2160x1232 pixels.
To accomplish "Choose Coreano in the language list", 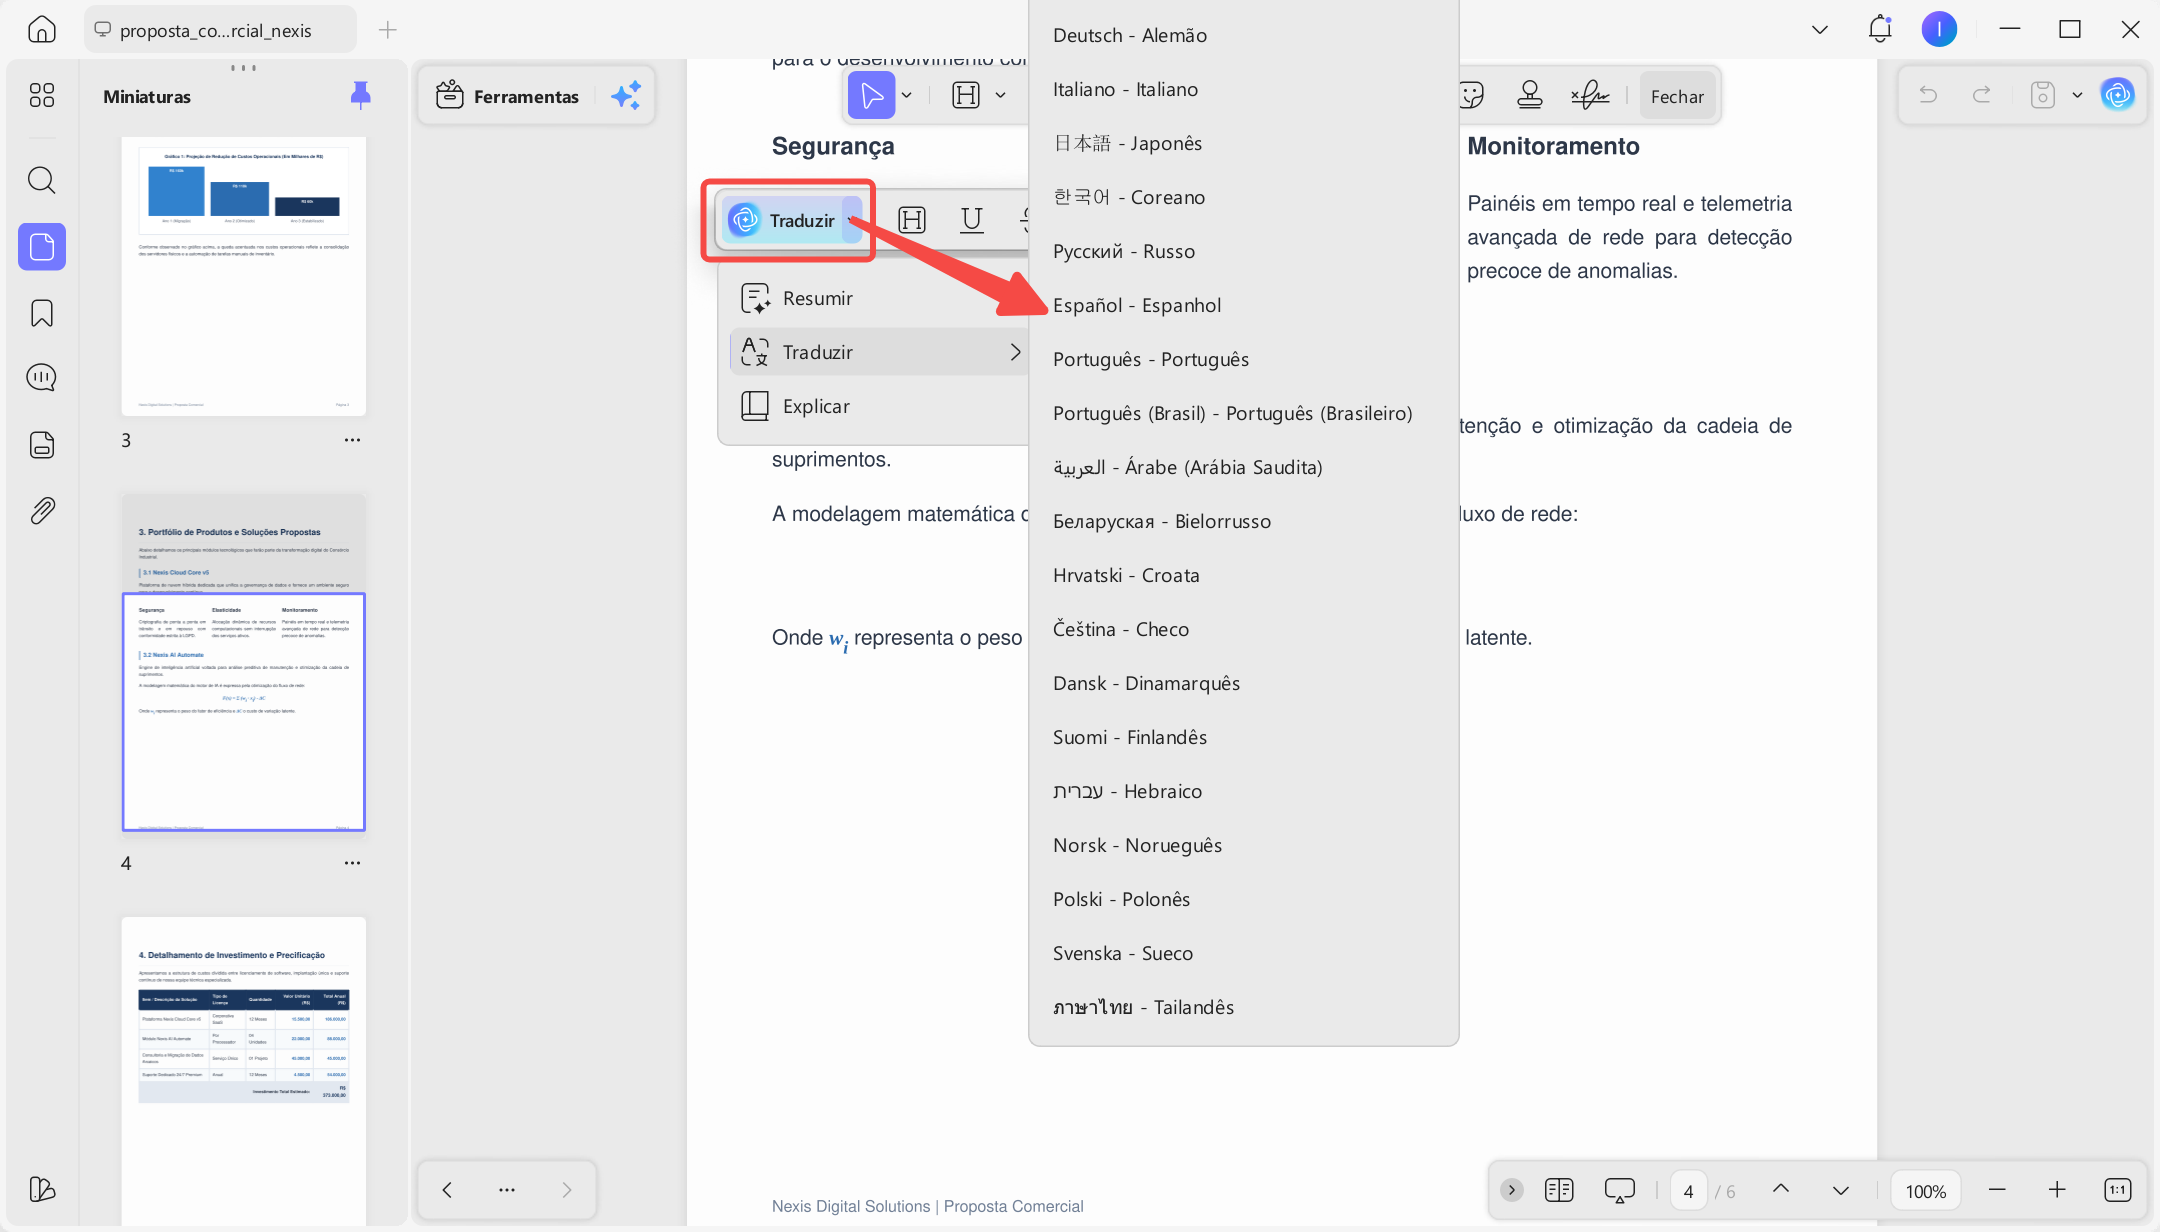I will click(1243, 197).
